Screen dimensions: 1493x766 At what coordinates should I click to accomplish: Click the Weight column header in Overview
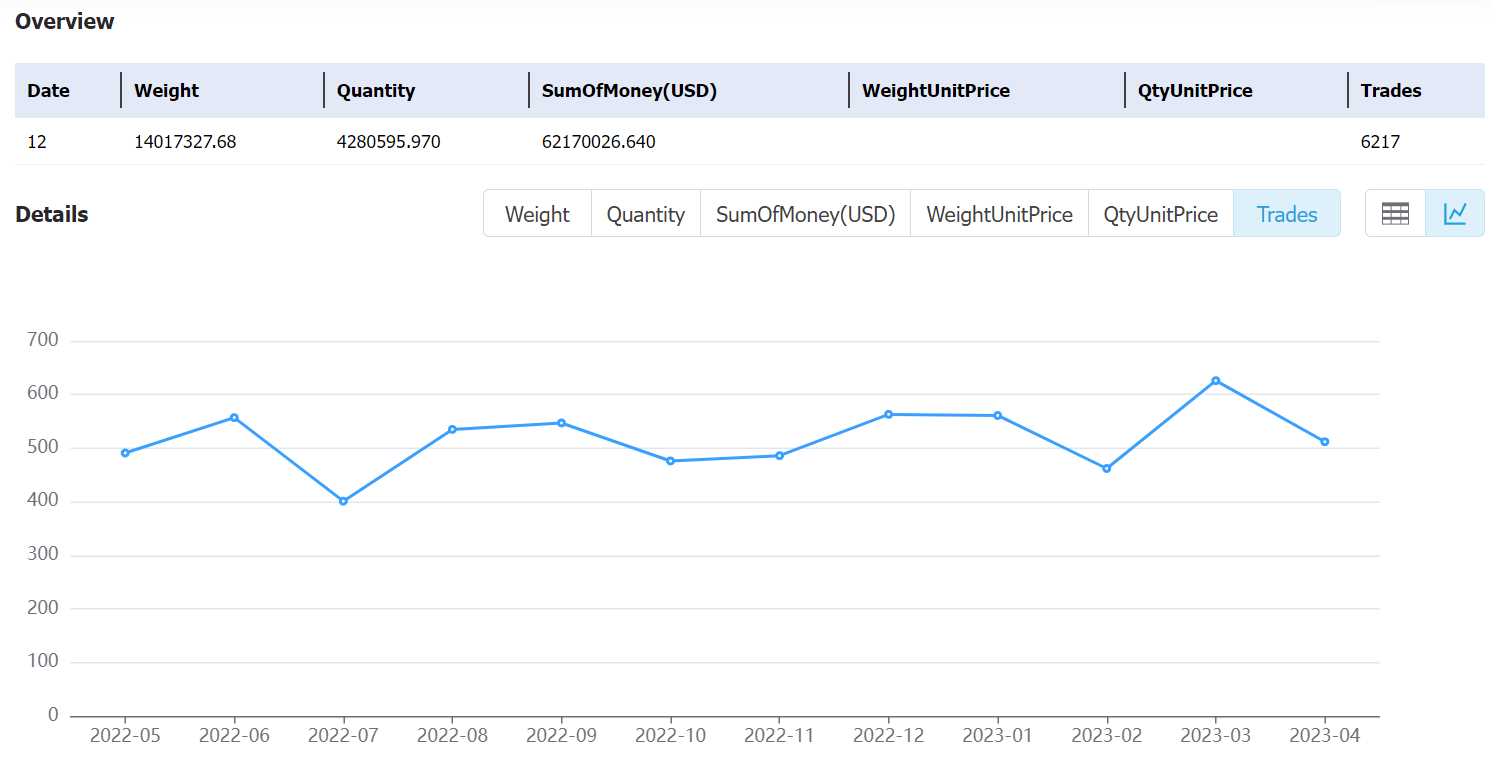[x=167, y=90]
